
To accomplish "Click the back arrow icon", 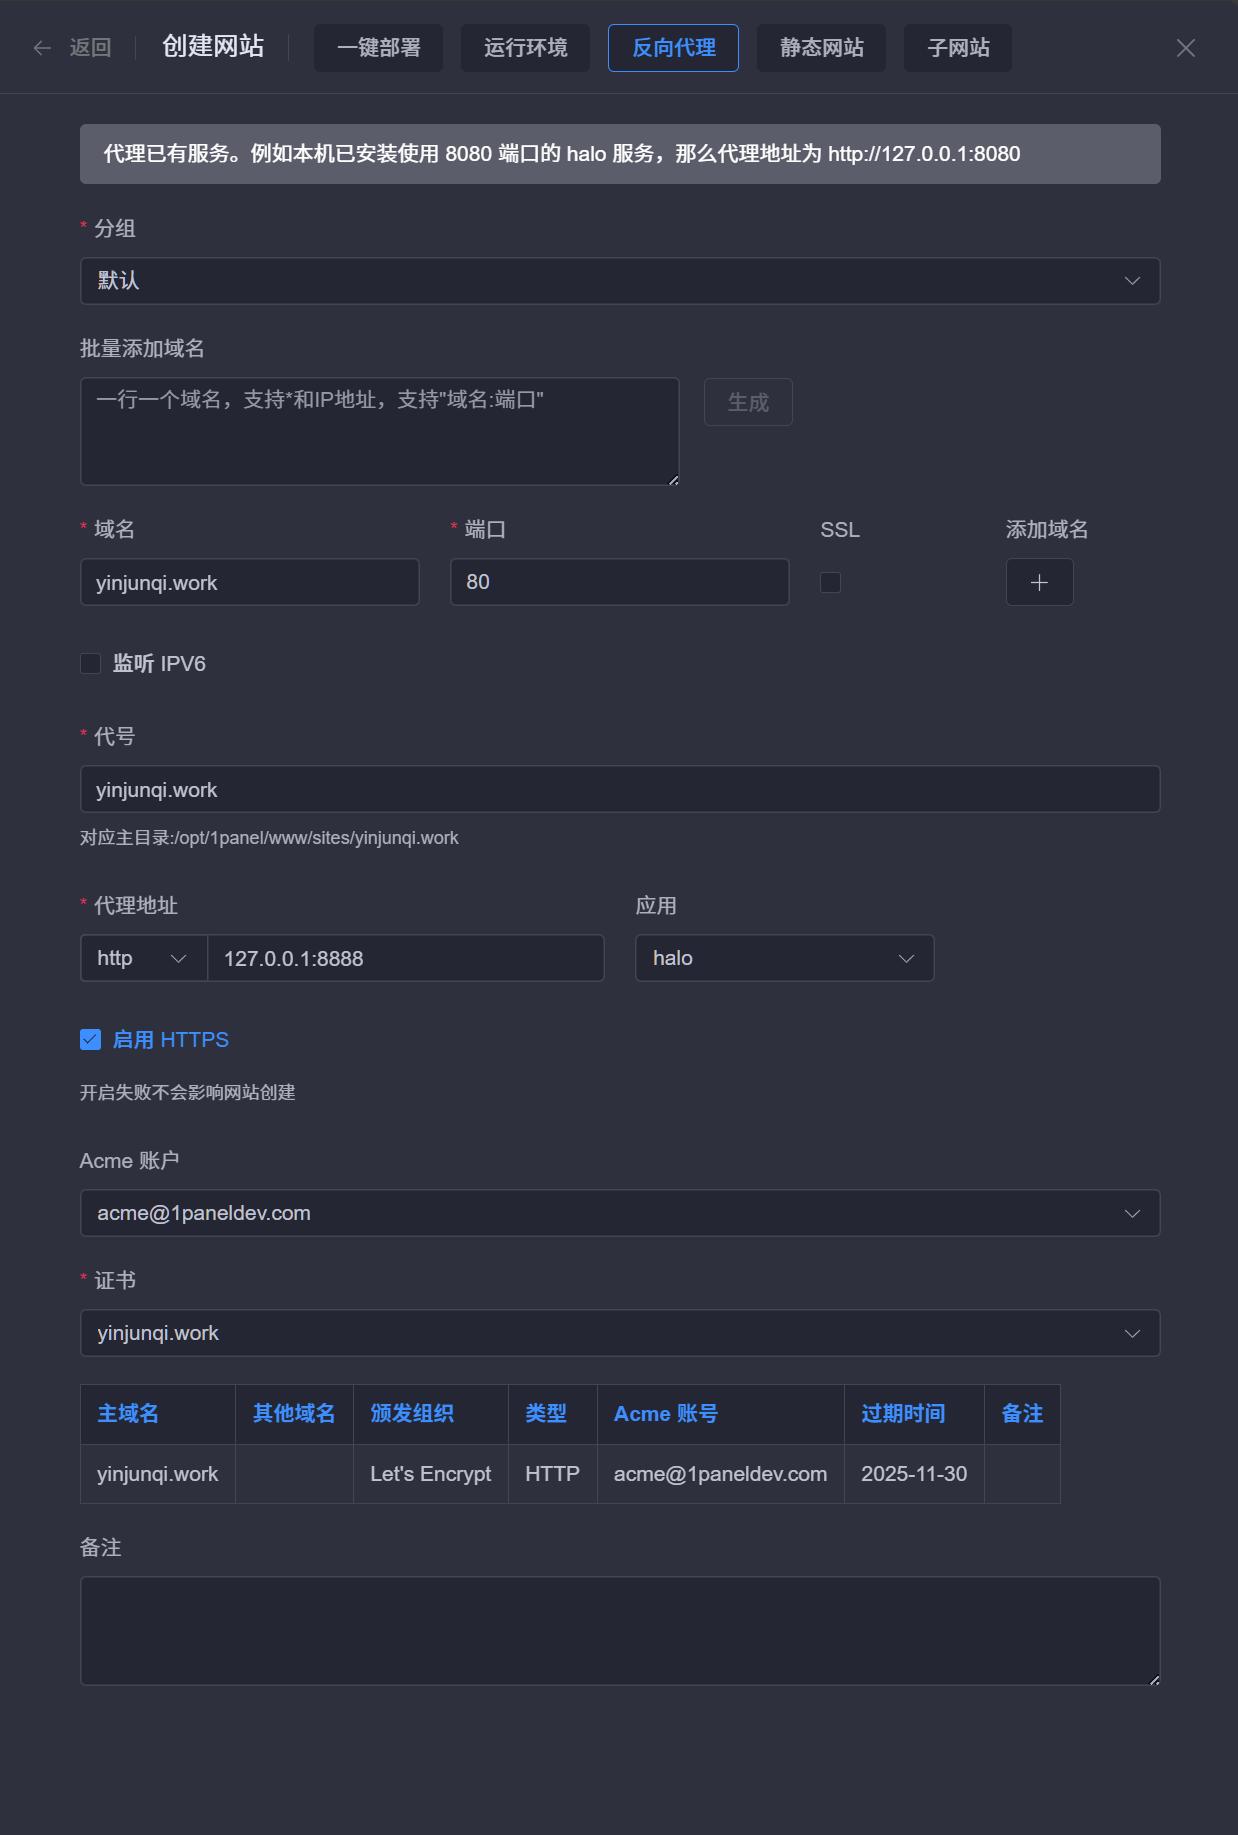I will point(42,48).
